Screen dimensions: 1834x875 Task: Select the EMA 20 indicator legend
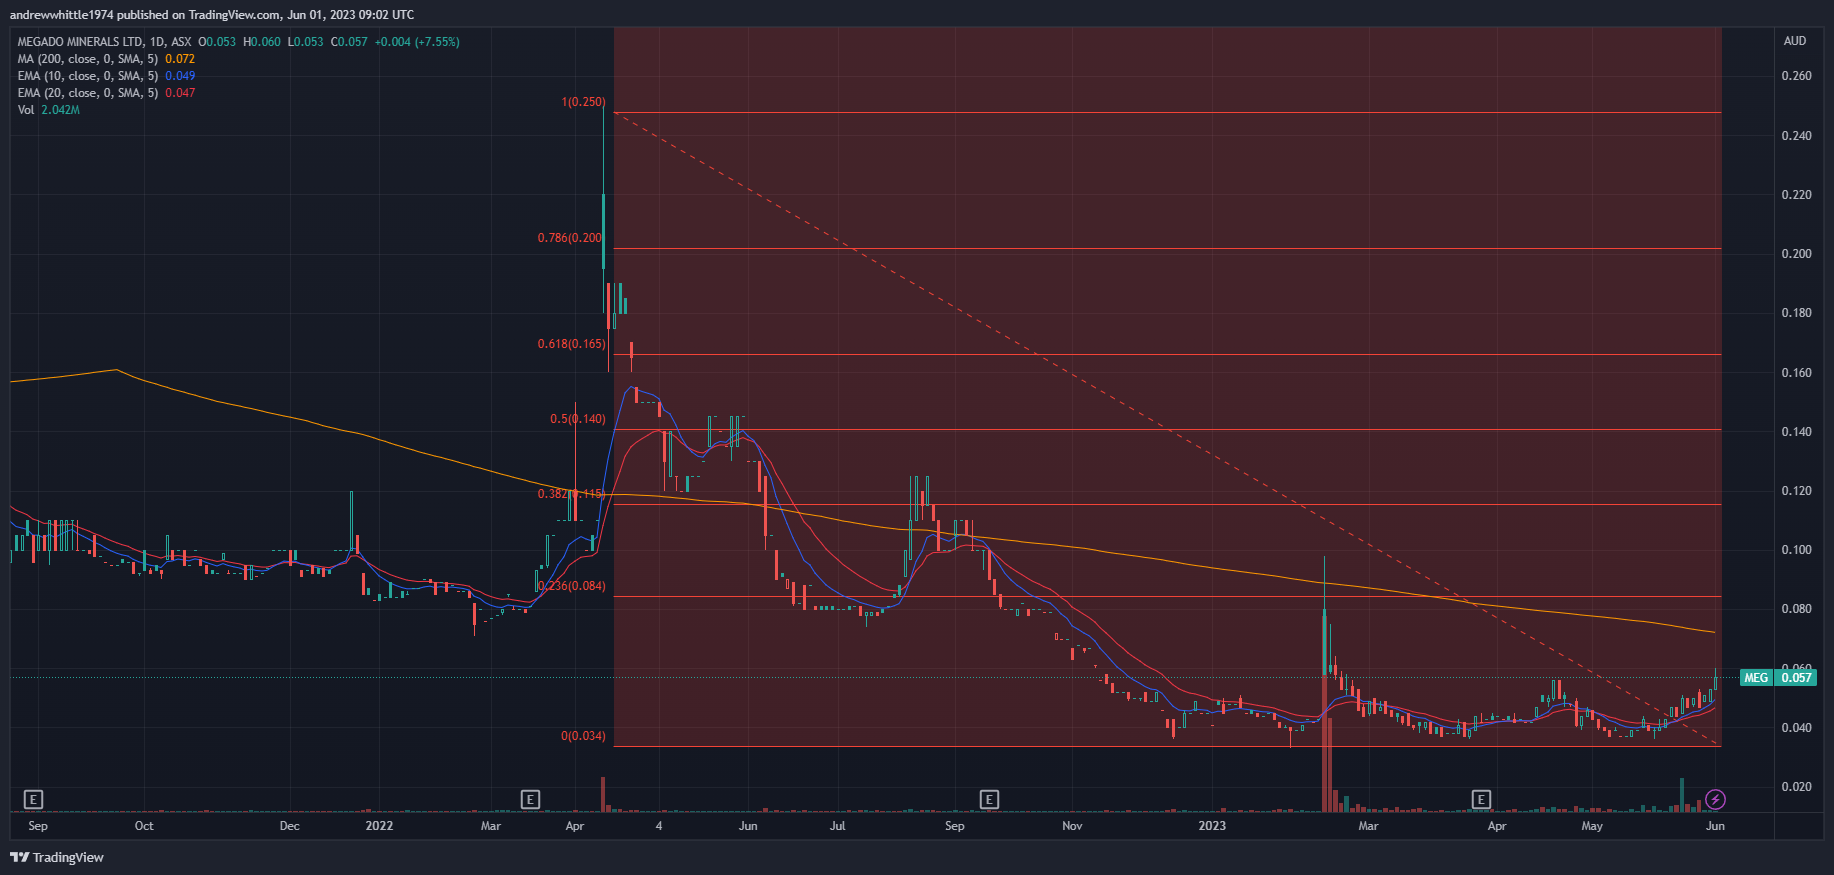[87, 93]
